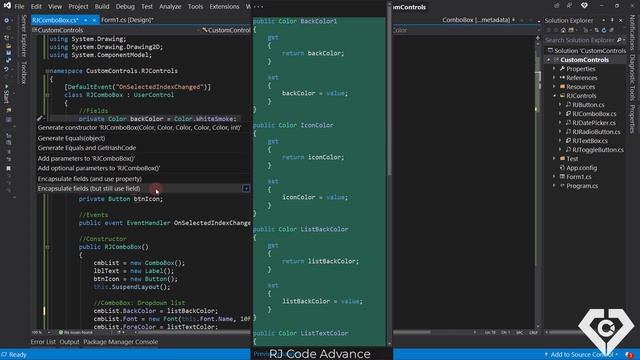Click the notifications icon in status bar
Image resolution: width=640 pixels, height=360 pixels.
[629, 355]
